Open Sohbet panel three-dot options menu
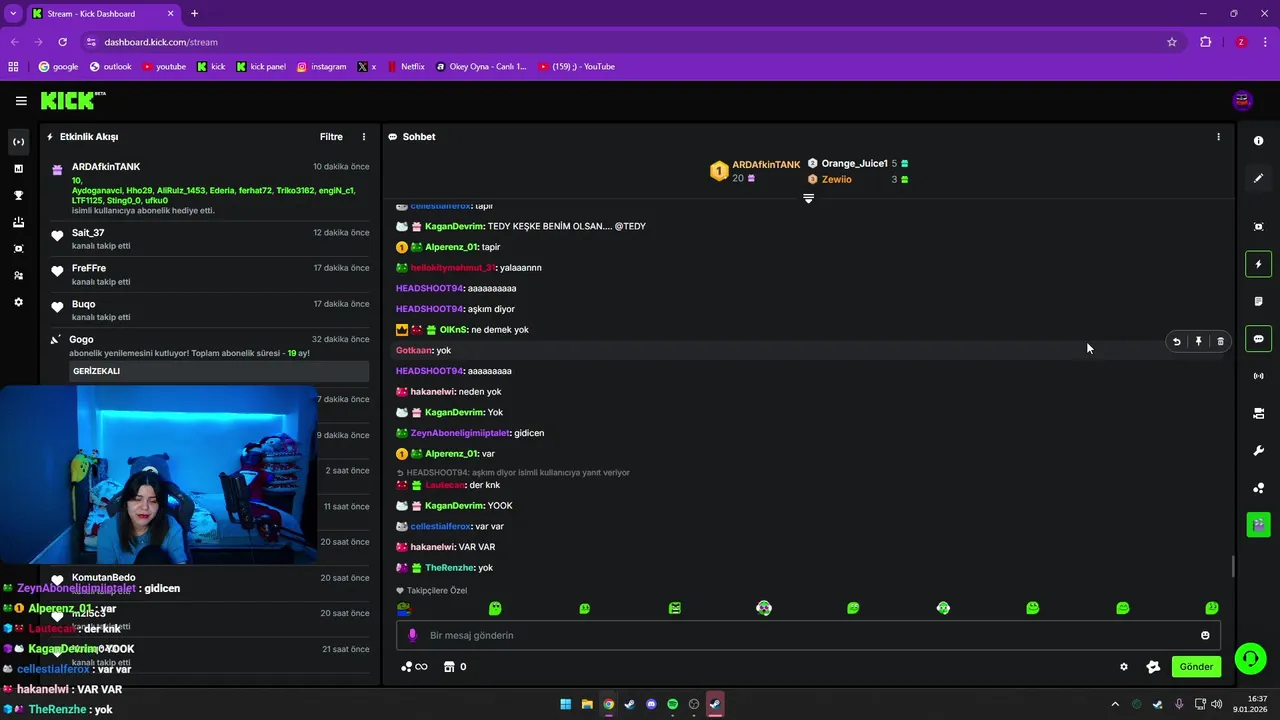Image resolution: width=1280 pixels, height=720 pixels. pos(1218,137)
